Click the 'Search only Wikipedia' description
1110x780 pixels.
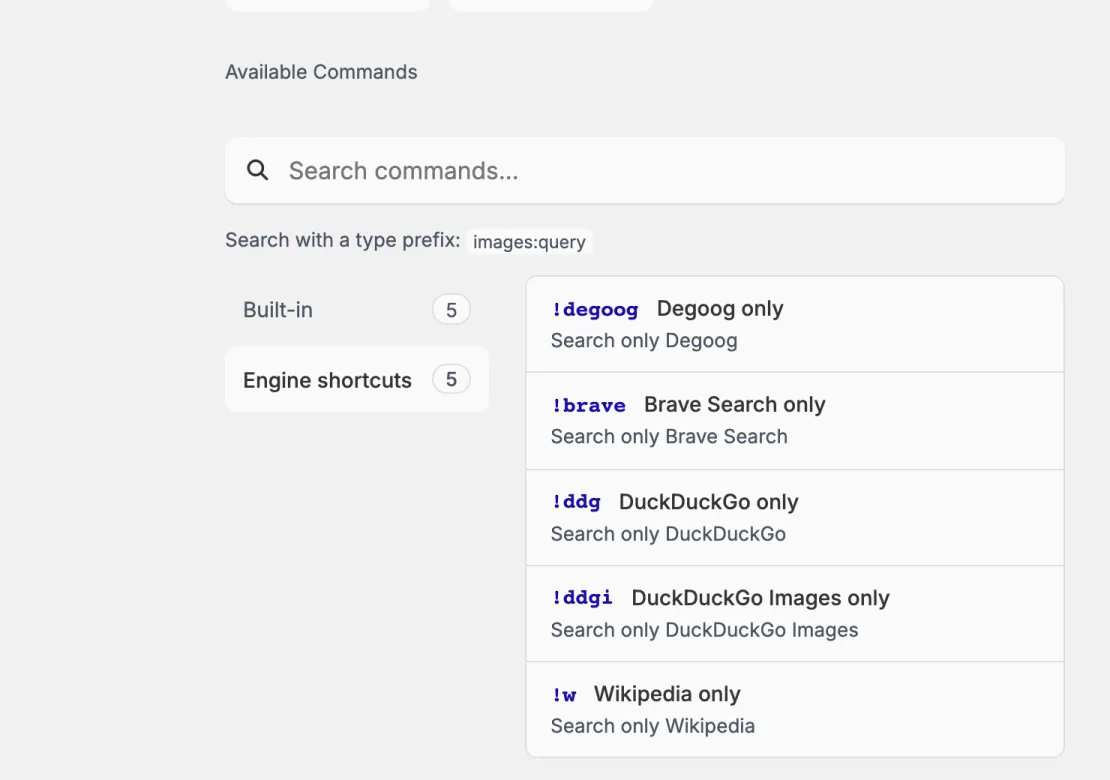coord(653,726)
